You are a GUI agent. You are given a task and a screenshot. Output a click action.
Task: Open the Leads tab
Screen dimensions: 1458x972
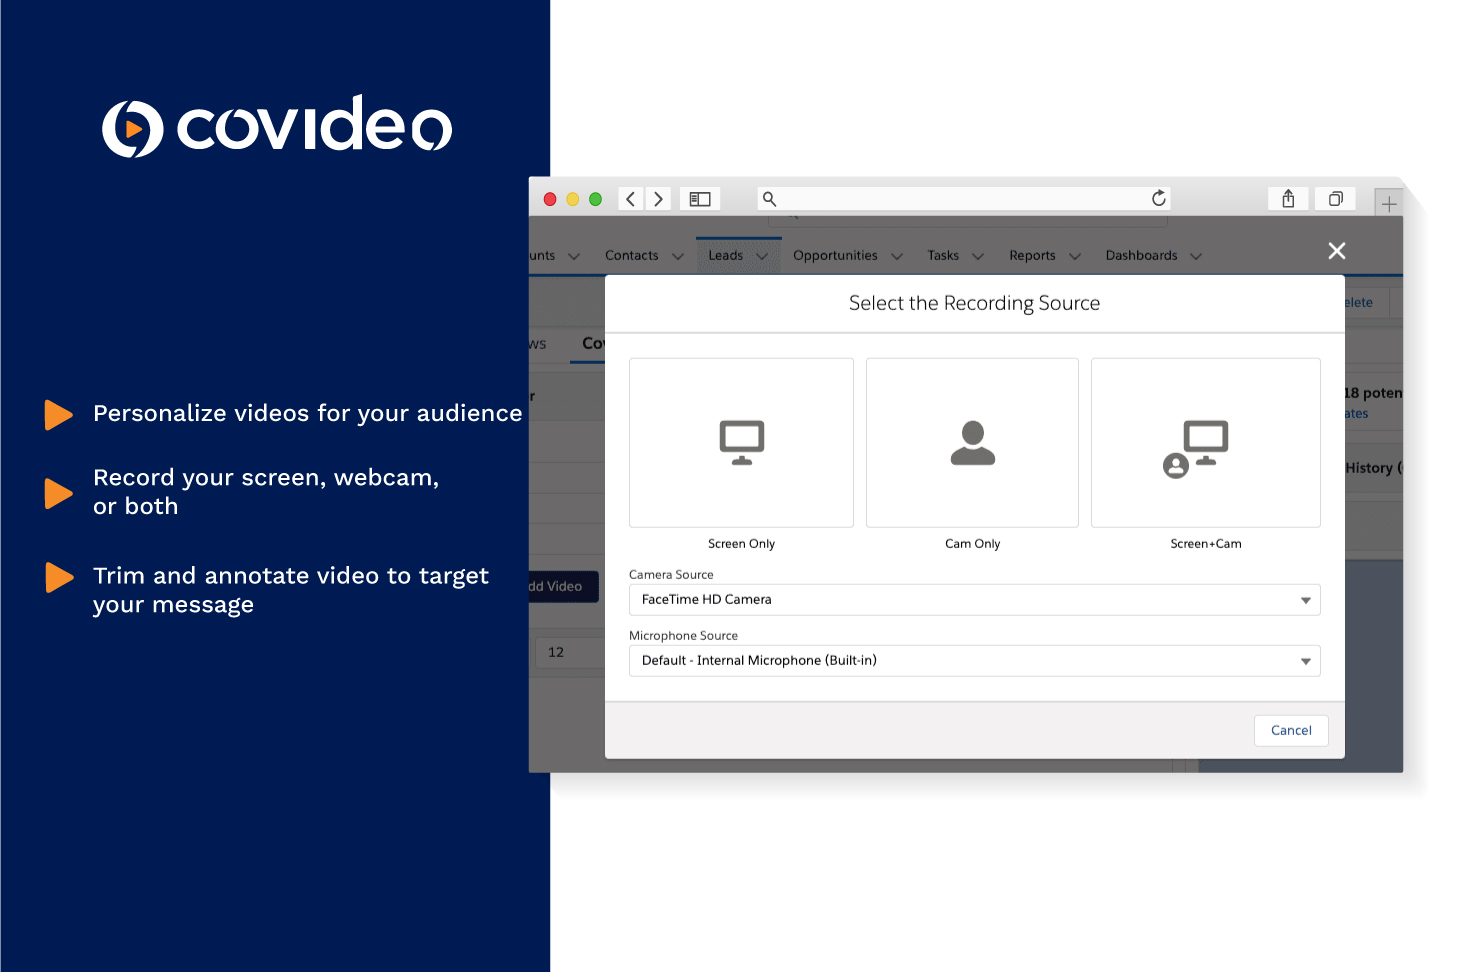pyautogui.click(x=725, y=256)
